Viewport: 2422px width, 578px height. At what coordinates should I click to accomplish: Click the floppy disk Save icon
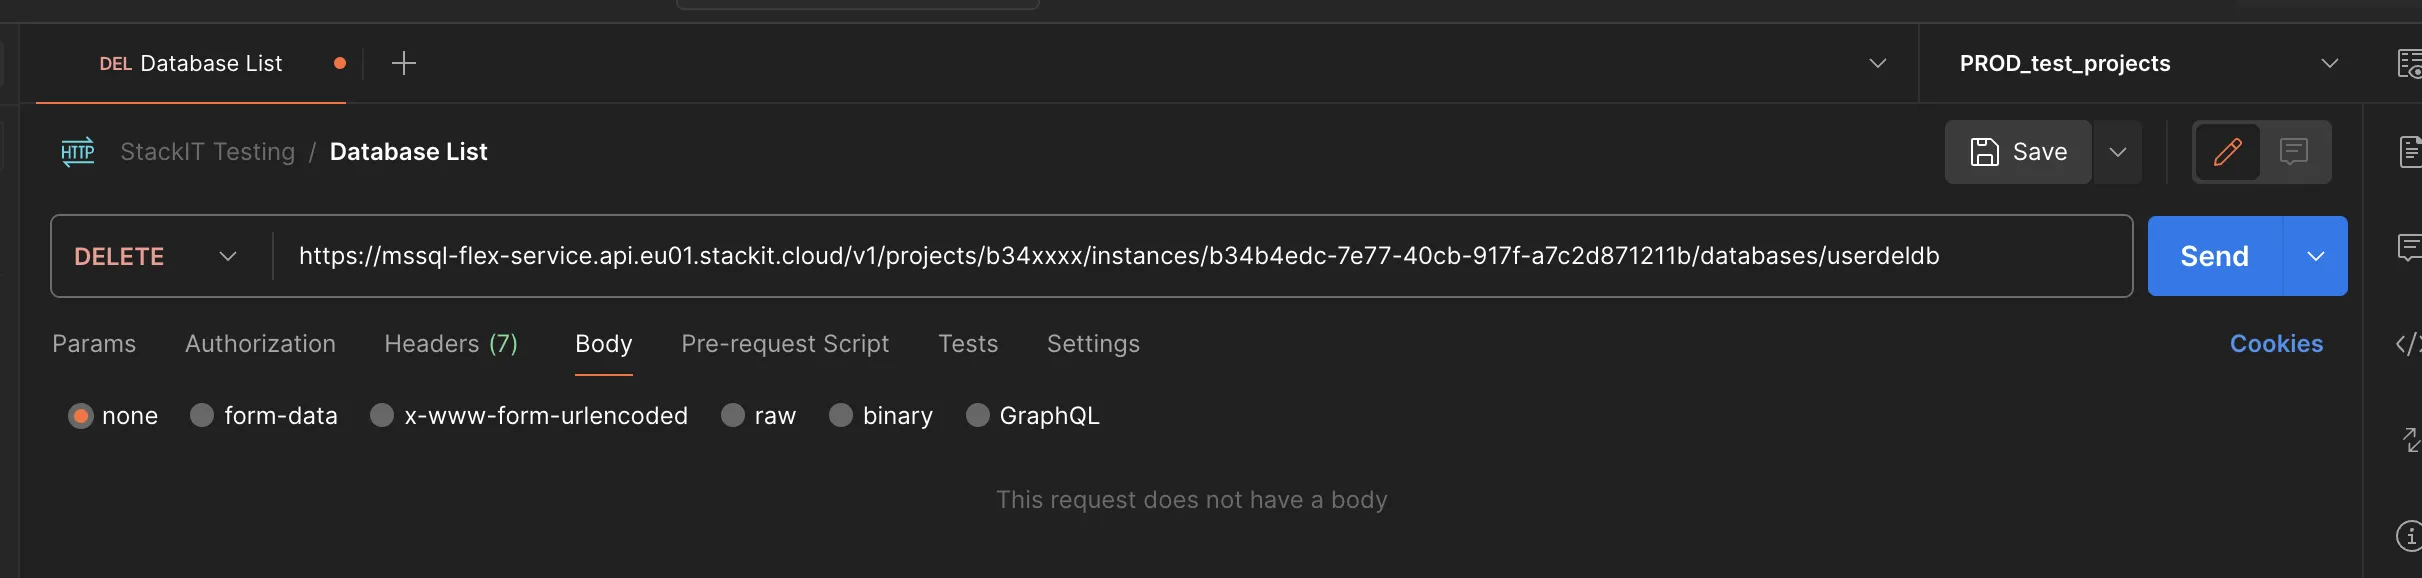[1985, 152]
